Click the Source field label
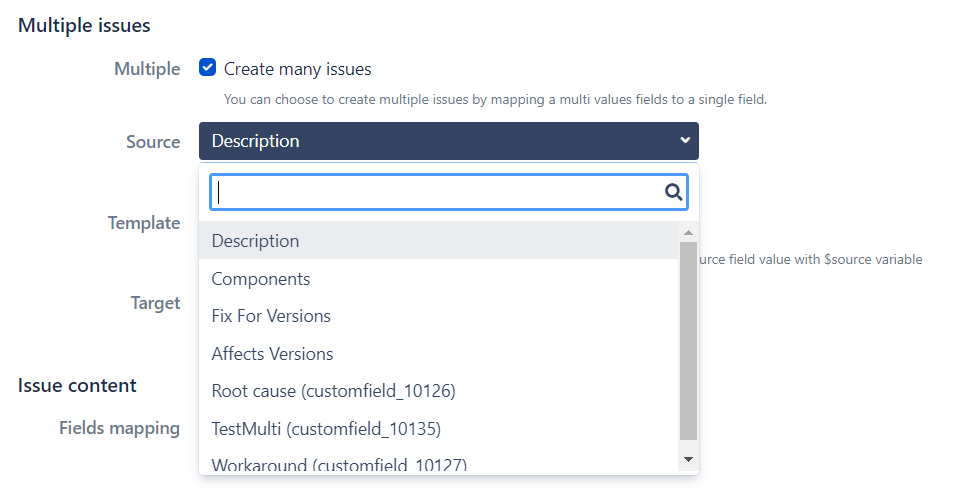970x500 pixels. (x=153, y=142)
